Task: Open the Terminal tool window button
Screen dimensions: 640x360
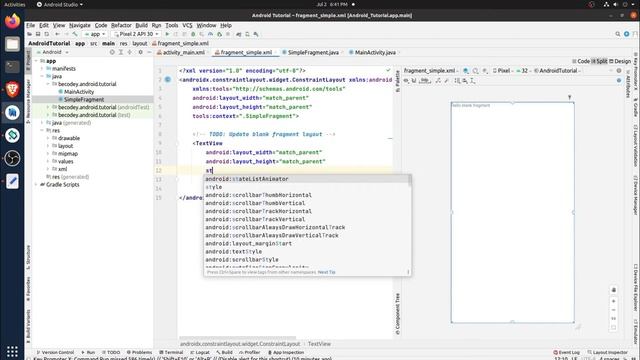Action: point(171,352)
